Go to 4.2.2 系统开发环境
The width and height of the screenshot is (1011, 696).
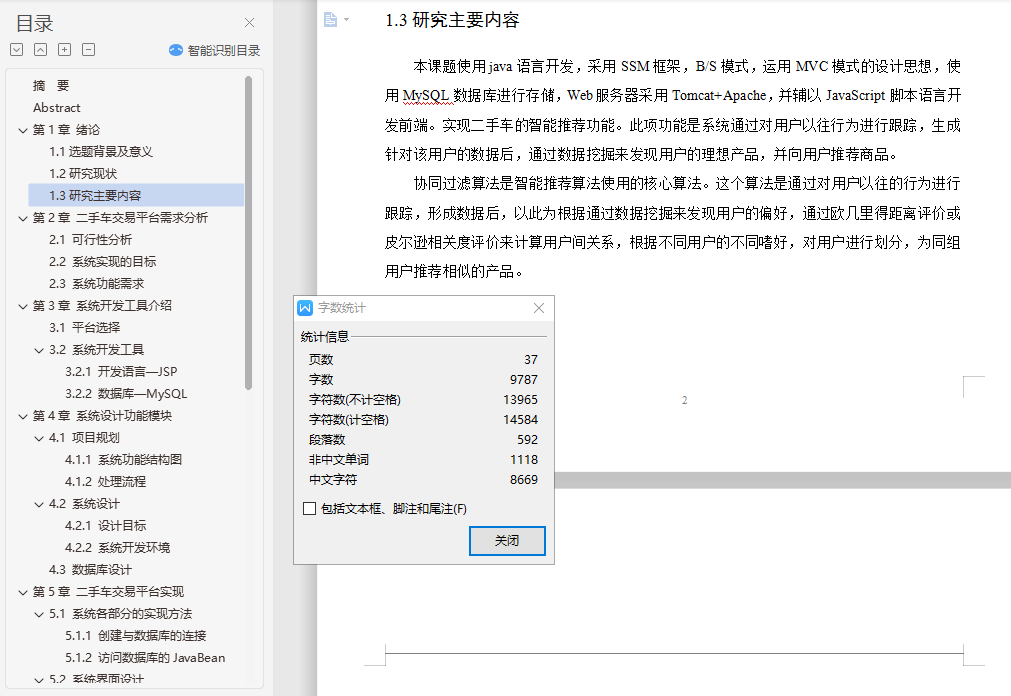(x=117, y=548)
